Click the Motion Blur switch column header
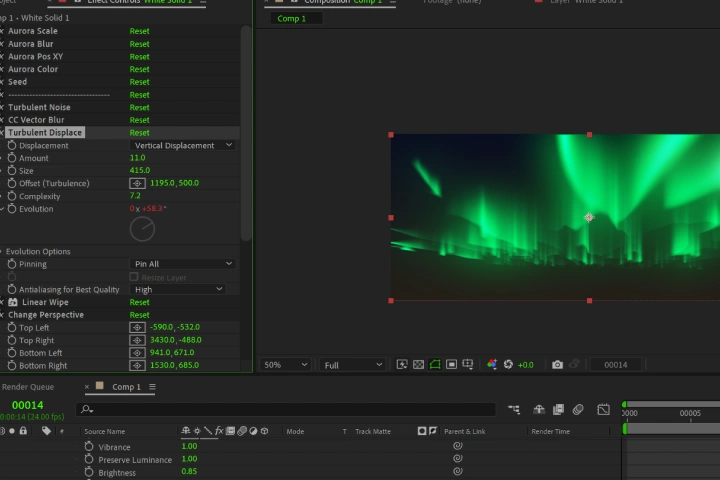 point(242,431)
